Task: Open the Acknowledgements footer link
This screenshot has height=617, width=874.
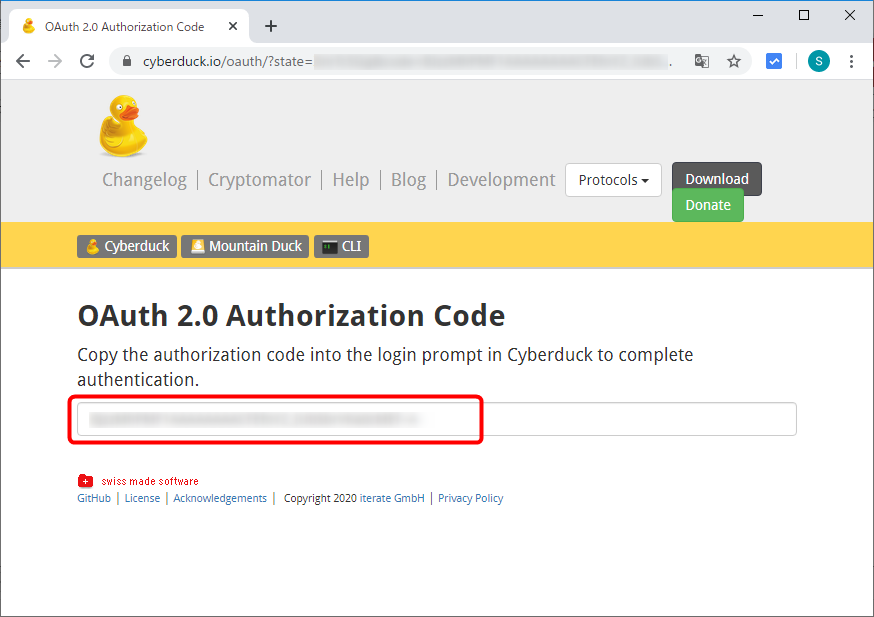Action: click(220, 498)
